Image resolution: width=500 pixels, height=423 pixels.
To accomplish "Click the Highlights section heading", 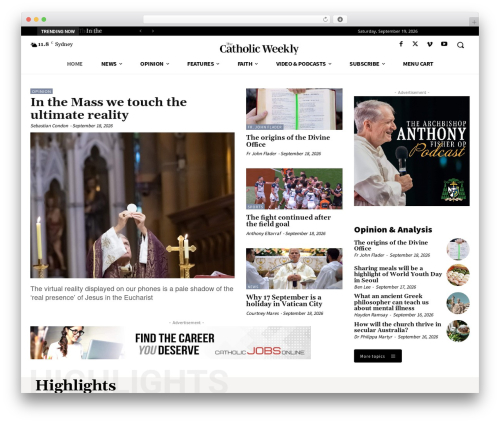I will (x=76, y=385).
